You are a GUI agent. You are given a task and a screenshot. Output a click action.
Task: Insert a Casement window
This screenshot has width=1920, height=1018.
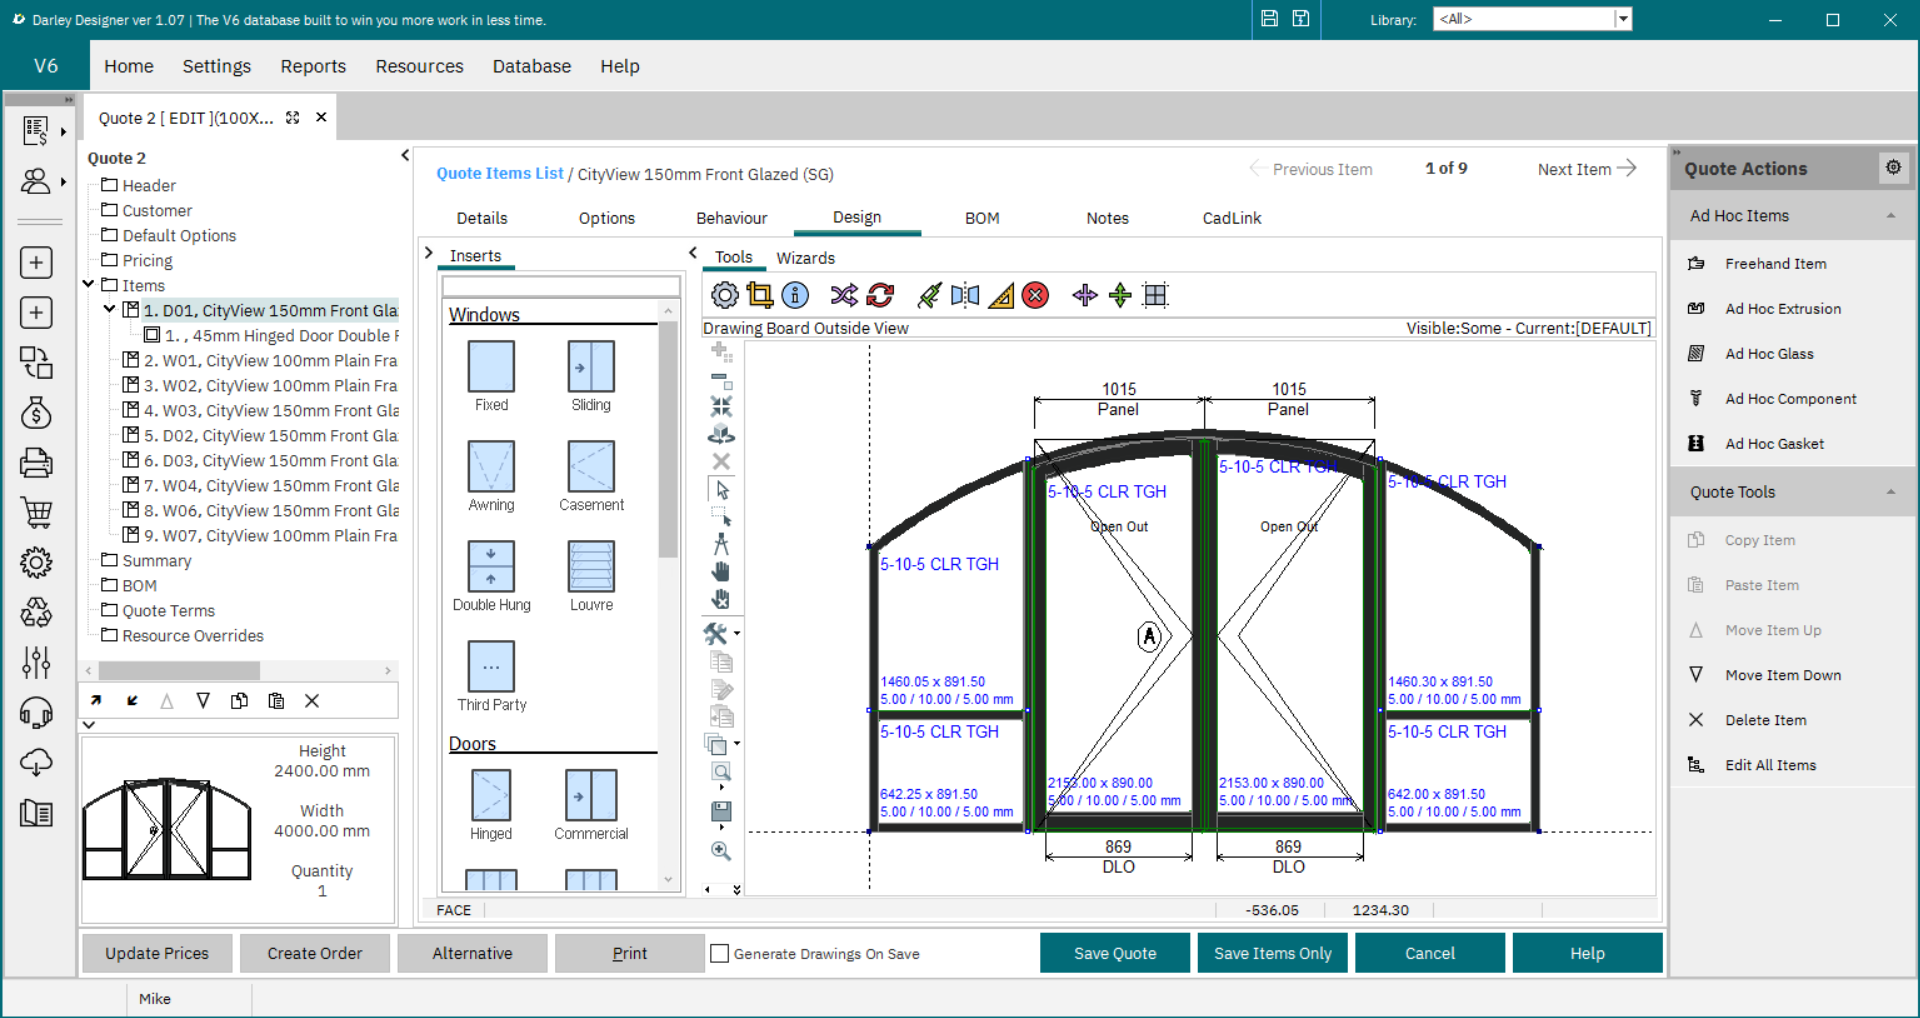[591, 476]
